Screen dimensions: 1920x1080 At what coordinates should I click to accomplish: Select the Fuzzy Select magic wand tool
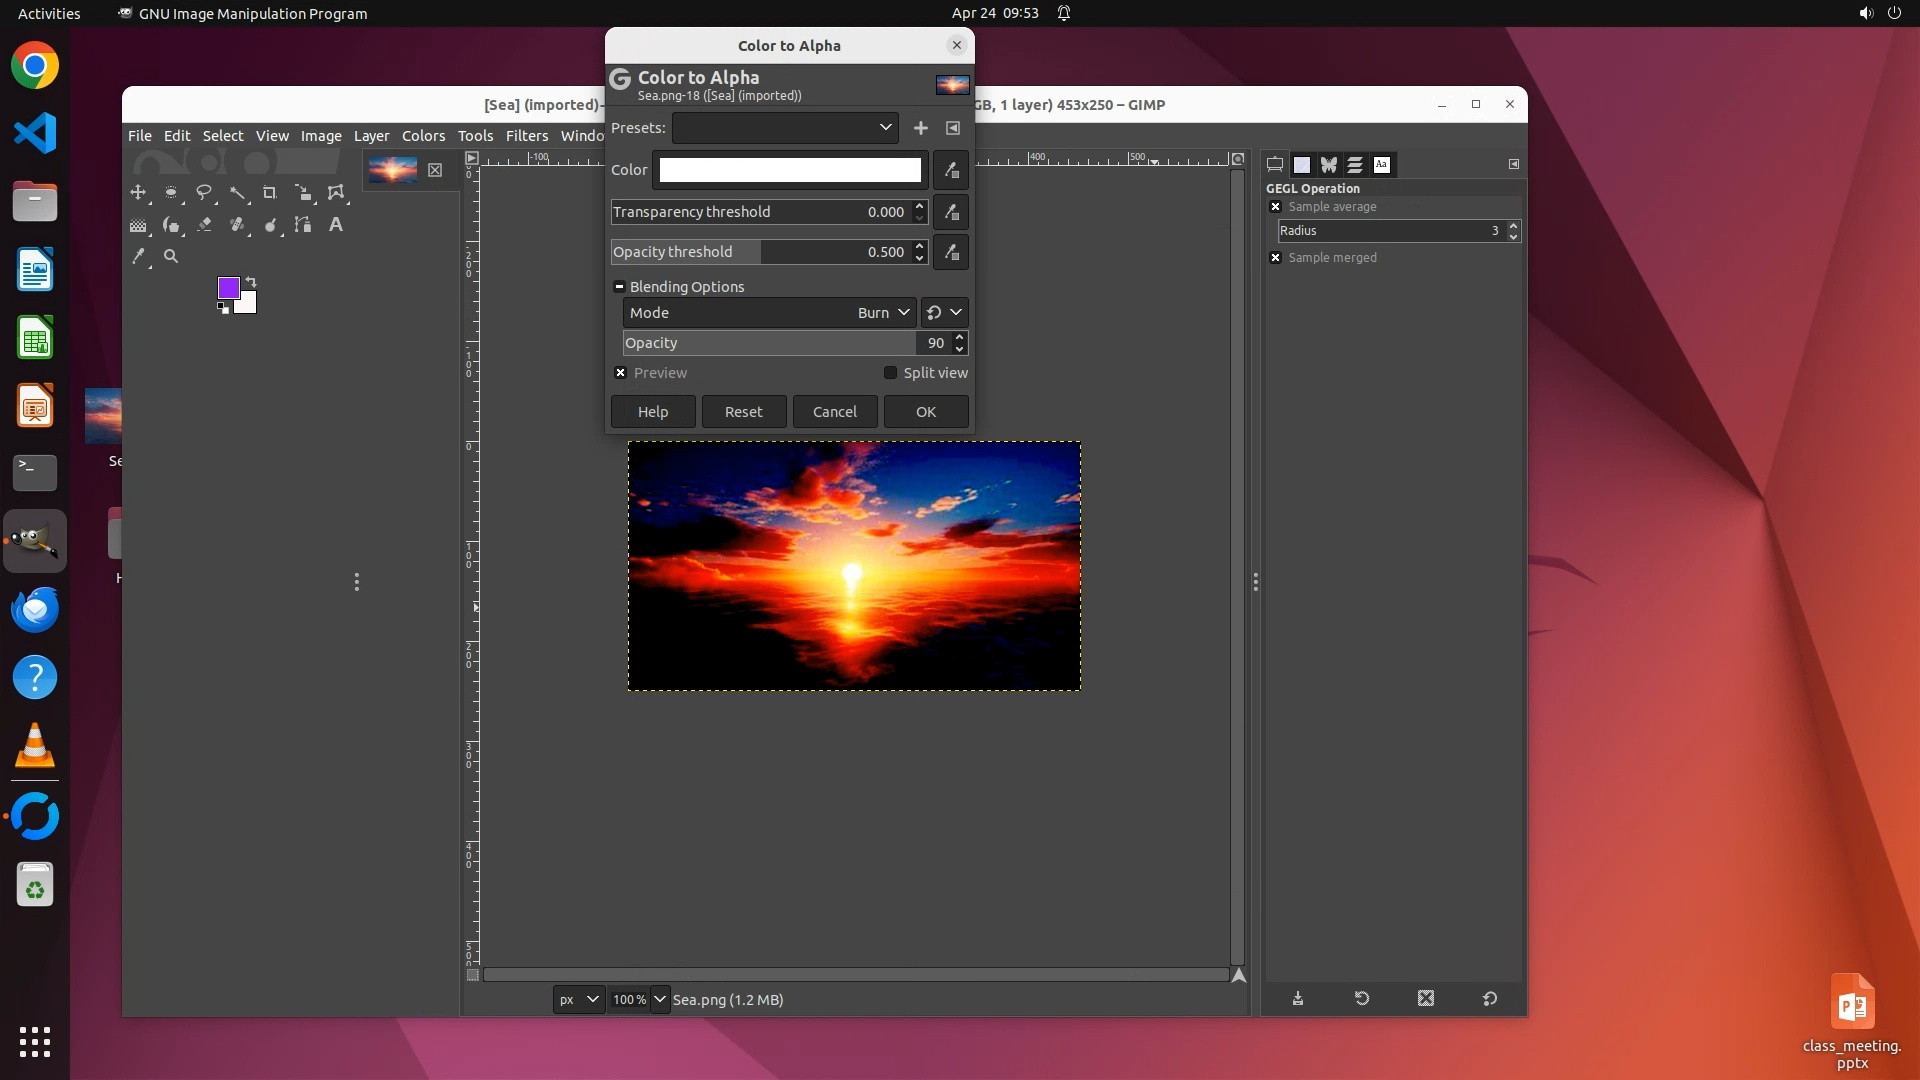(x=237, y=192)
